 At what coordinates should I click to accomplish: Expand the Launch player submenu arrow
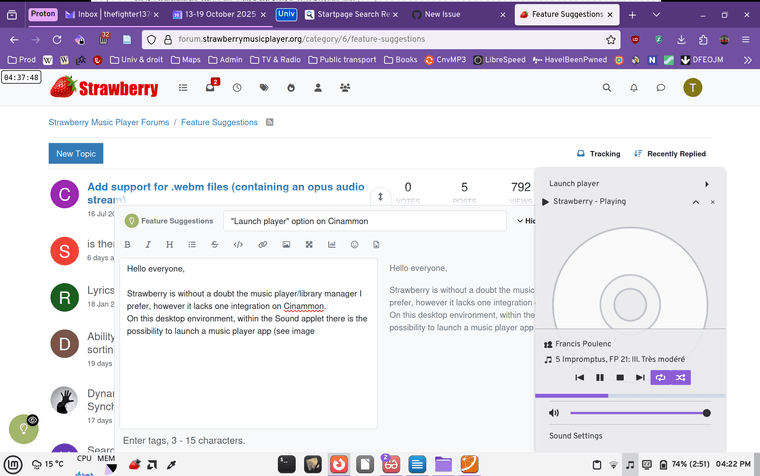(x=707, y=184)
